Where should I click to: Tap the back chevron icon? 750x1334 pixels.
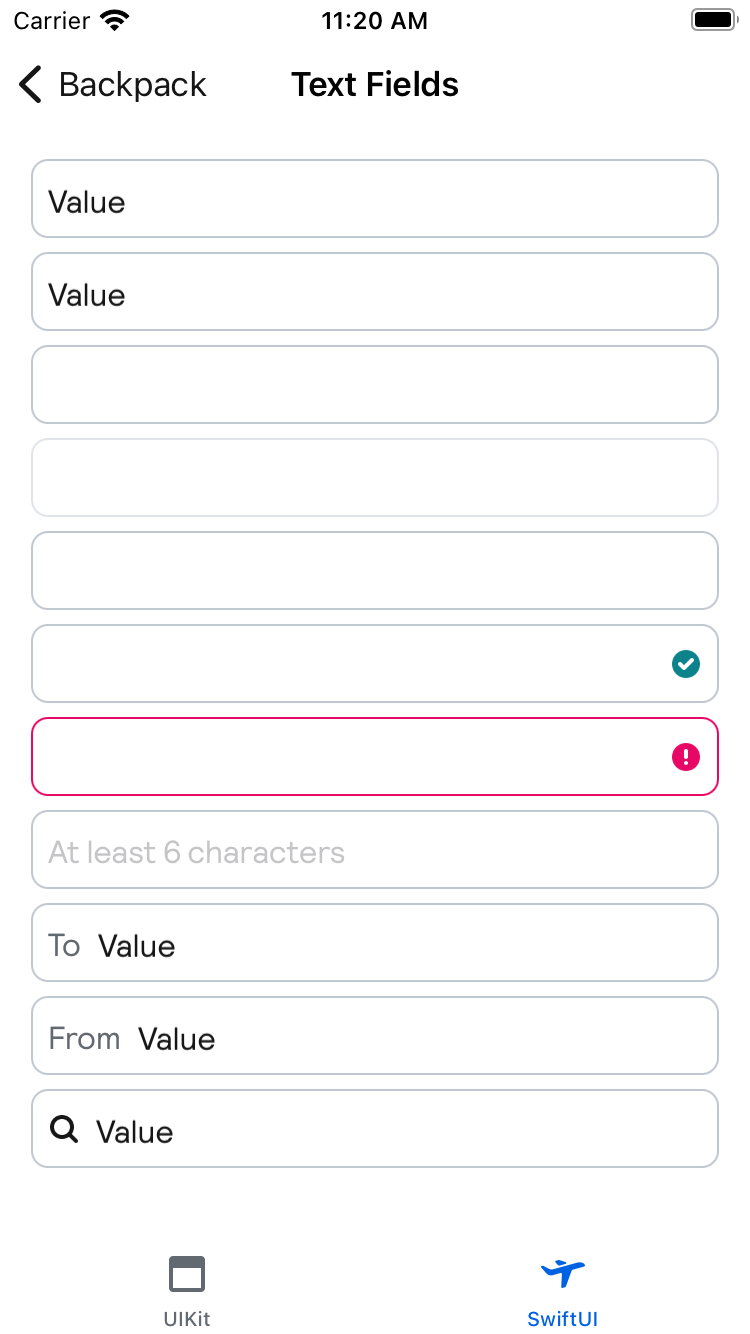pos(31,85)
